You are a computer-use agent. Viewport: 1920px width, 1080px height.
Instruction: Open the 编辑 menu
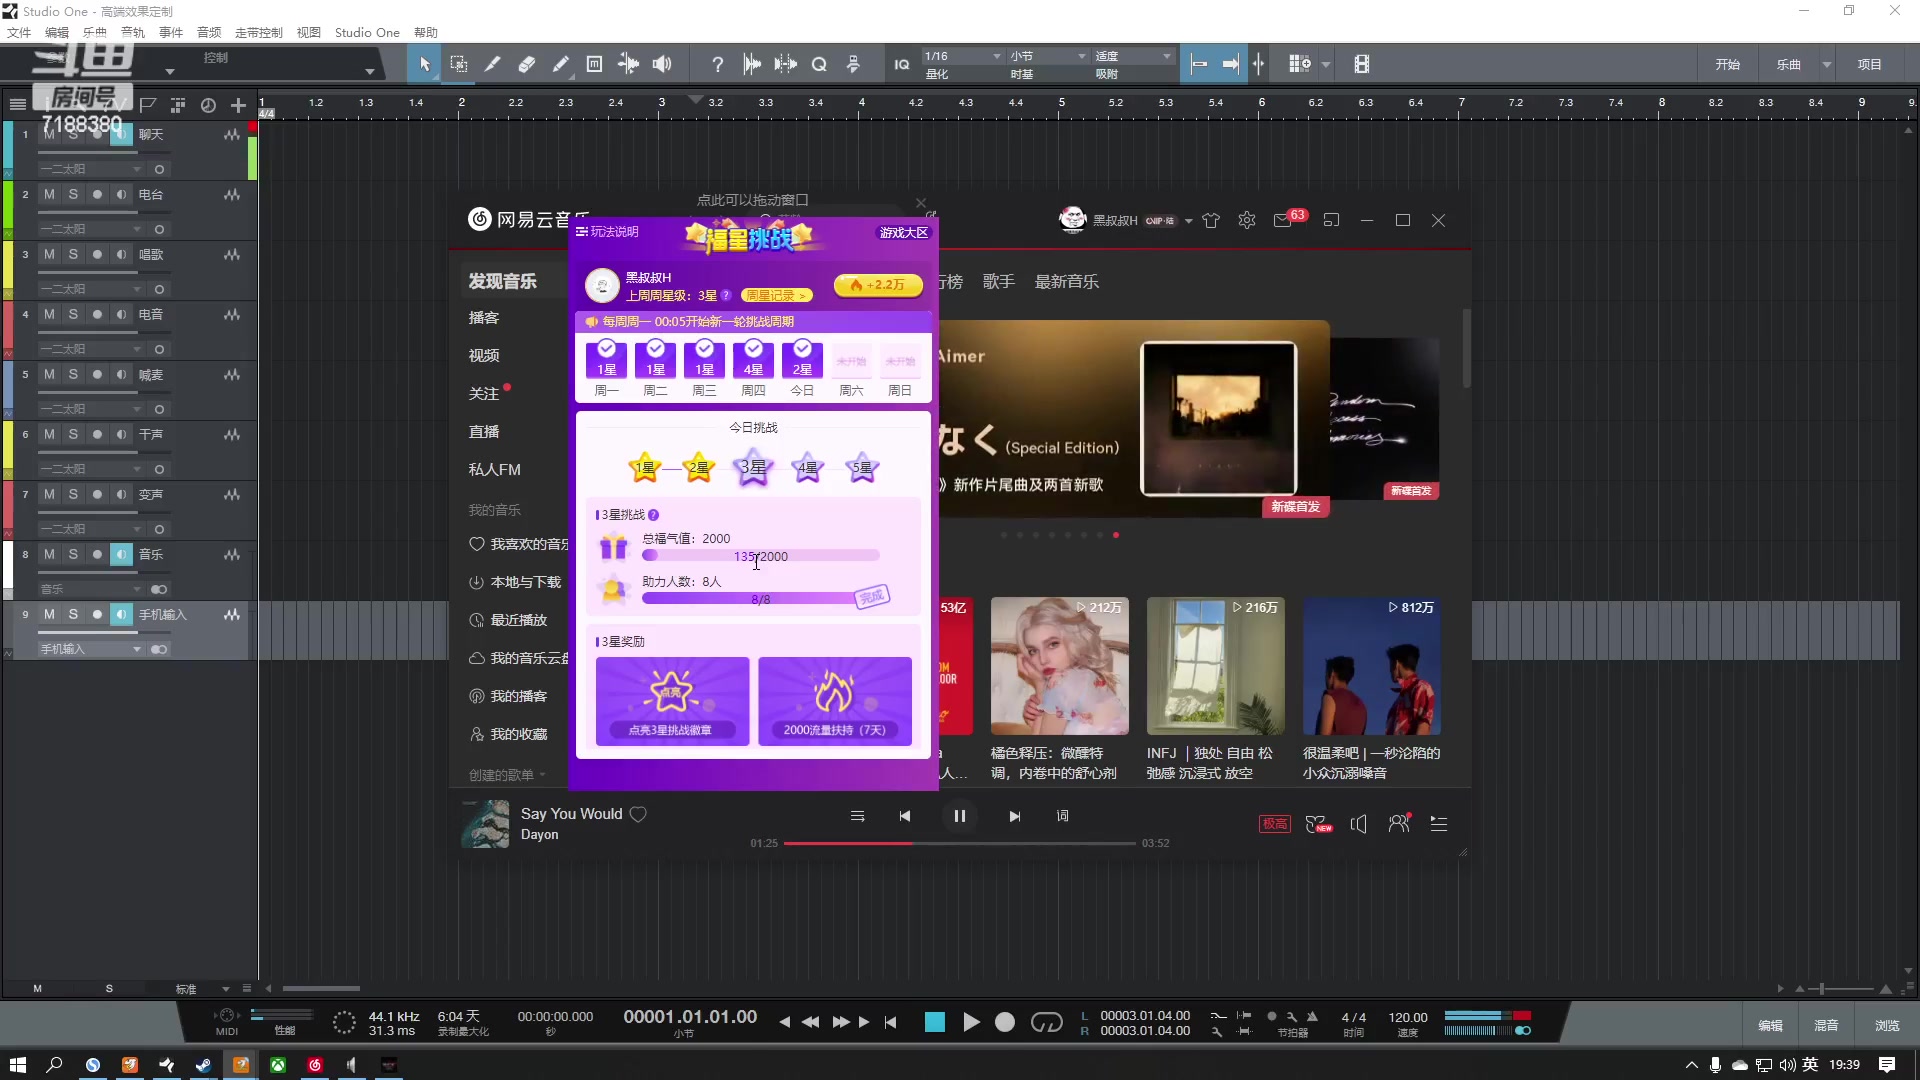[x=57, y=32]
